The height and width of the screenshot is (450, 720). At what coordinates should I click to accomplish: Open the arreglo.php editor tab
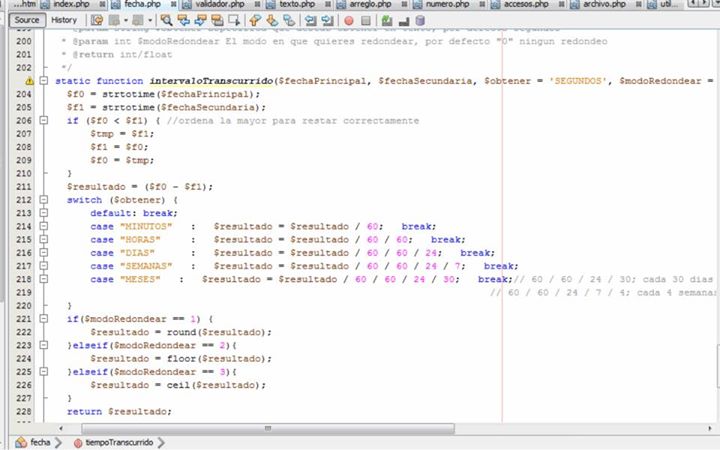click(x=368, y=5)
